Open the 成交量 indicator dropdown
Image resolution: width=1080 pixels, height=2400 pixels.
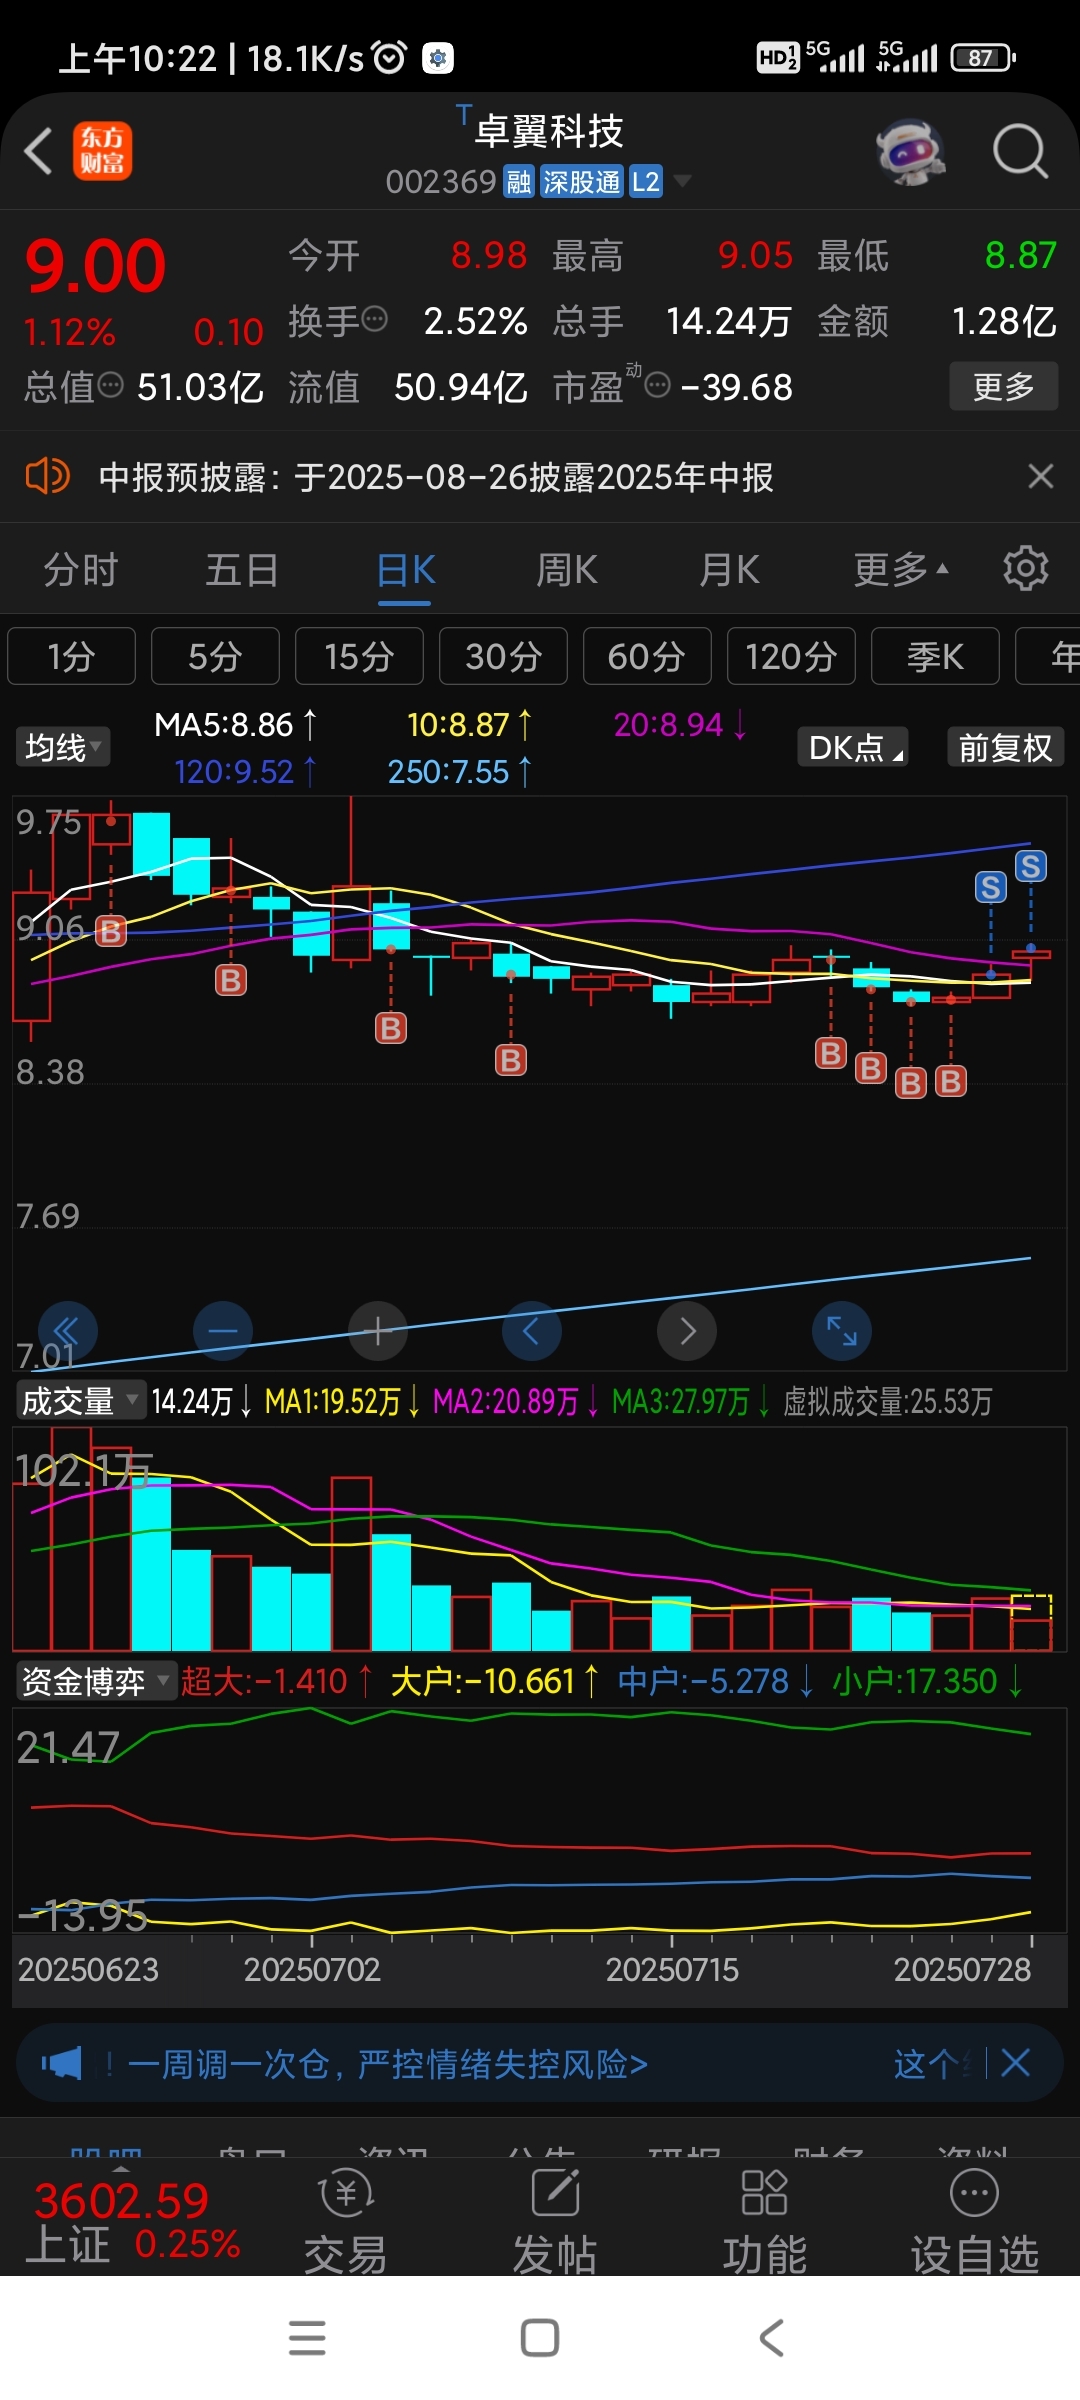[x=81, y=1401]
